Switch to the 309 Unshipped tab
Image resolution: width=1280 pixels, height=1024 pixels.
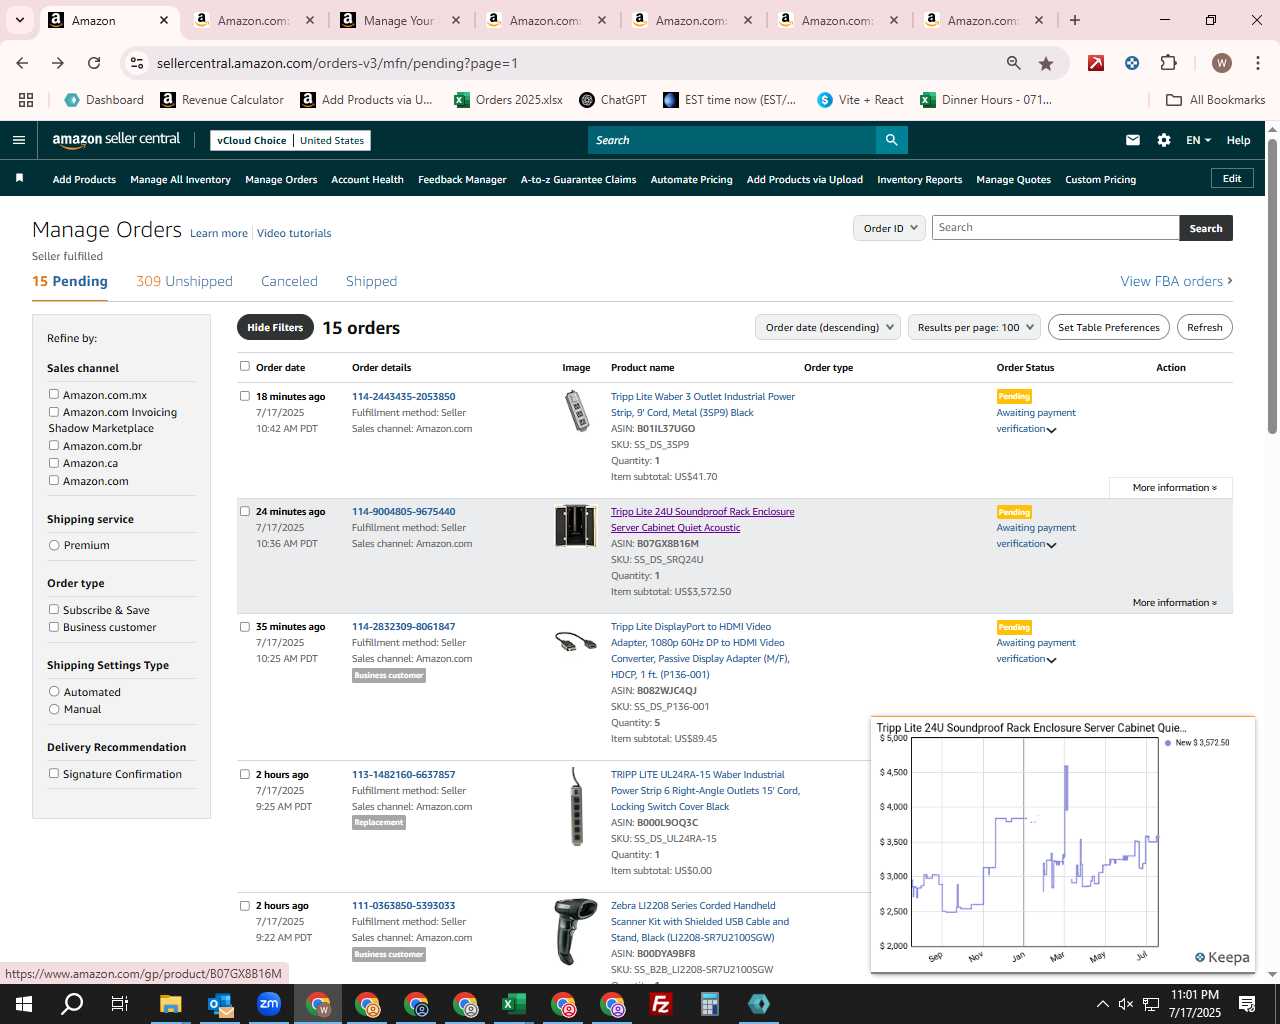[184, 281]
